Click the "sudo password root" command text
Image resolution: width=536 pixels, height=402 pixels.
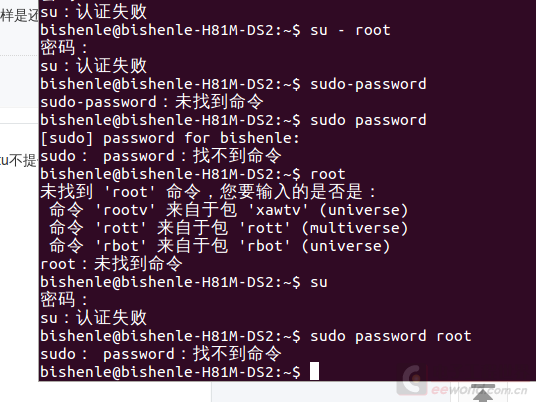pyautogui.click(x=391, y=336)
